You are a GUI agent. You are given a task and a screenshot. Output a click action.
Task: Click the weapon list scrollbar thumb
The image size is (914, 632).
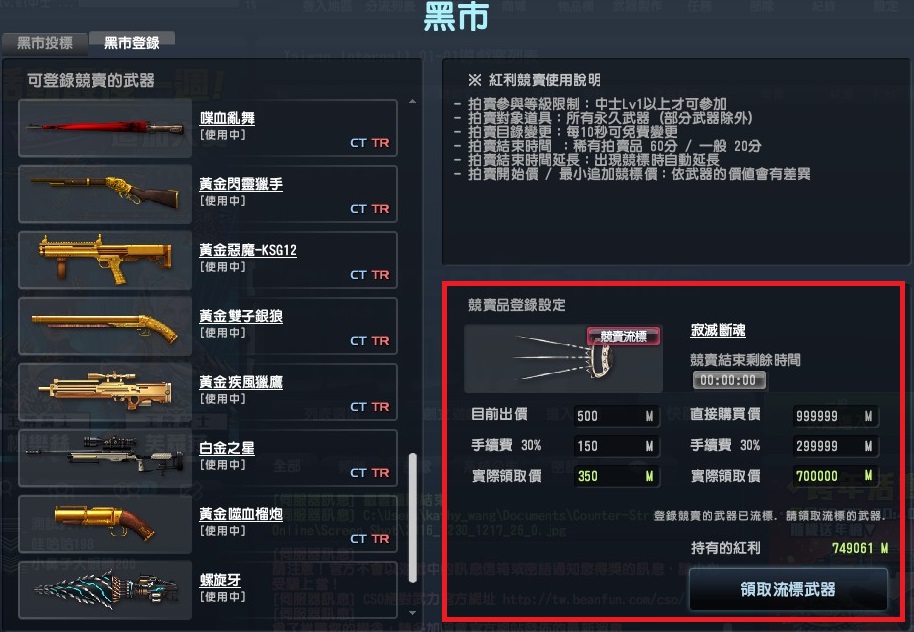413,518
